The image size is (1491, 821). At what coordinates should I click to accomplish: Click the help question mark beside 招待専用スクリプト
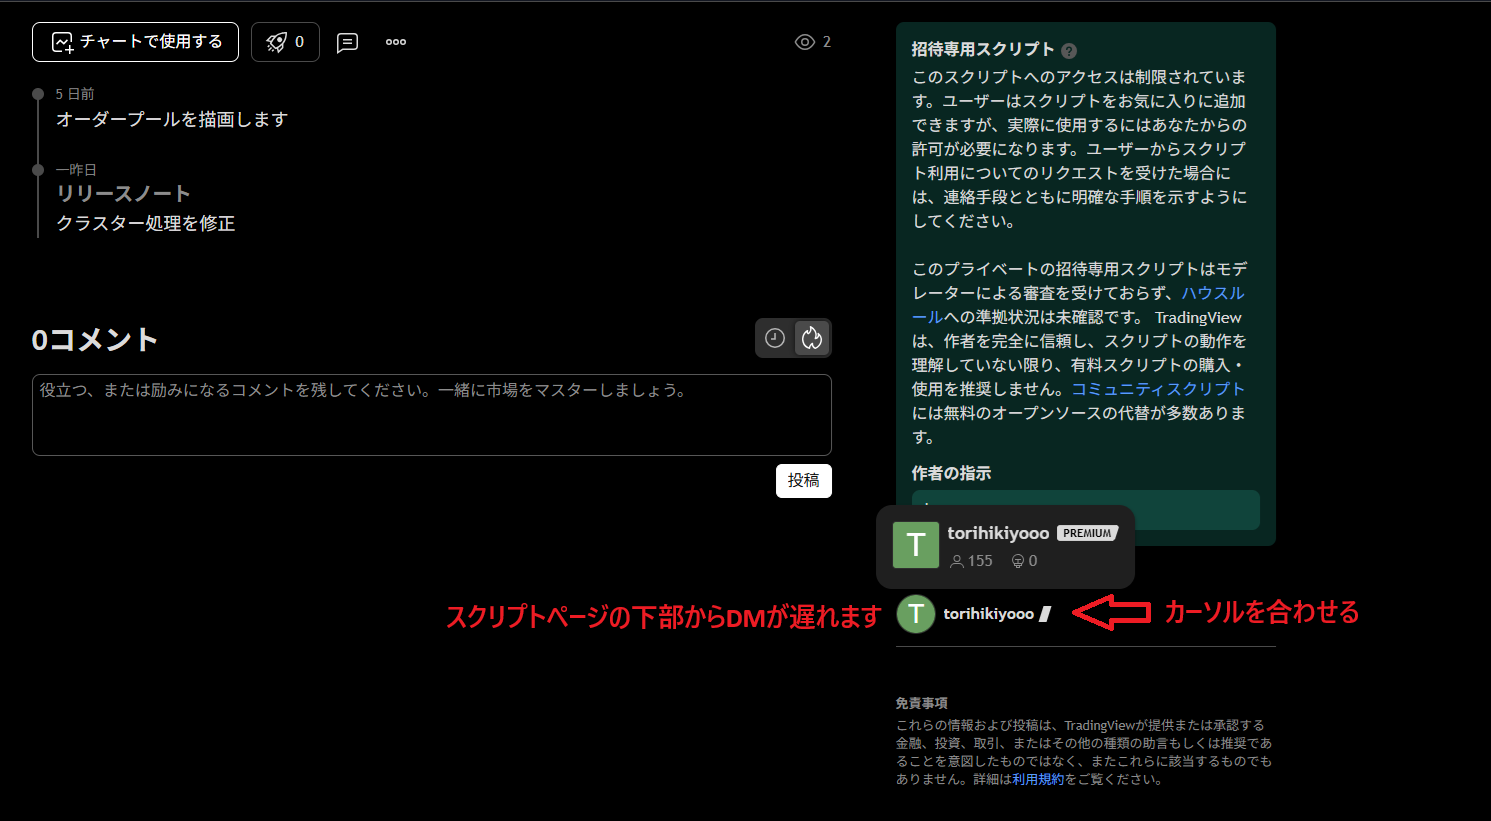pyautogui.click(x=1069, y=49)
